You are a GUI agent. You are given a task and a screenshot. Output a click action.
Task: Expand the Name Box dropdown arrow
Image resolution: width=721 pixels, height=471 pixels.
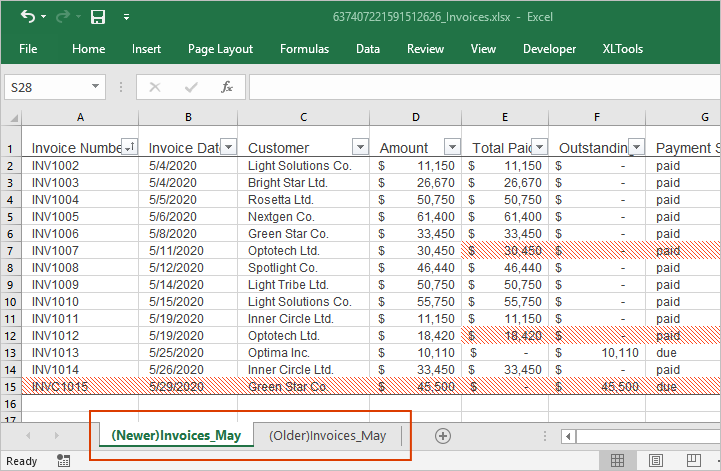coord(95,87)
